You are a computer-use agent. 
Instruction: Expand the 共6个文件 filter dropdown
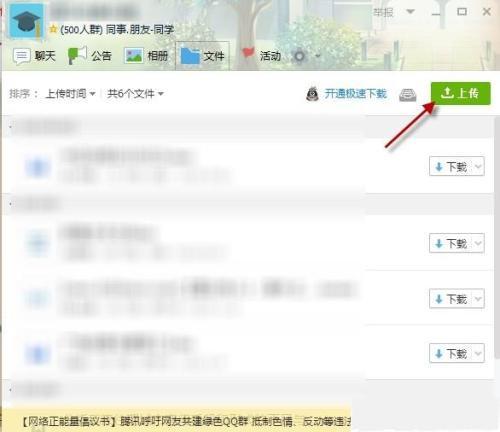[135, 94]
